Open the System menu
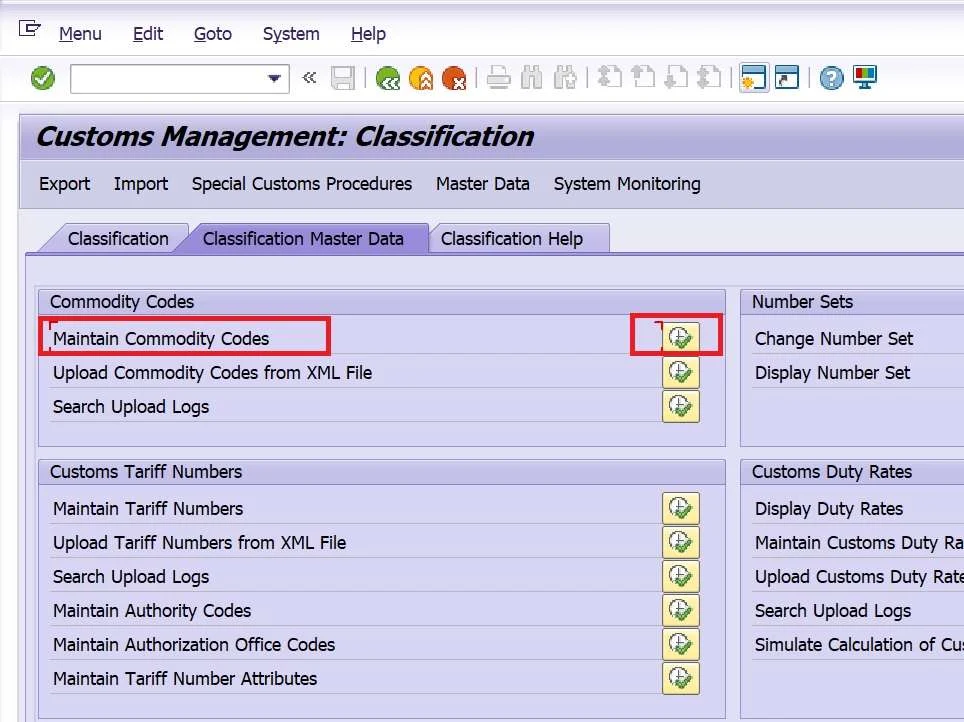This screenshot has width=964, height=722. [291, 34]
